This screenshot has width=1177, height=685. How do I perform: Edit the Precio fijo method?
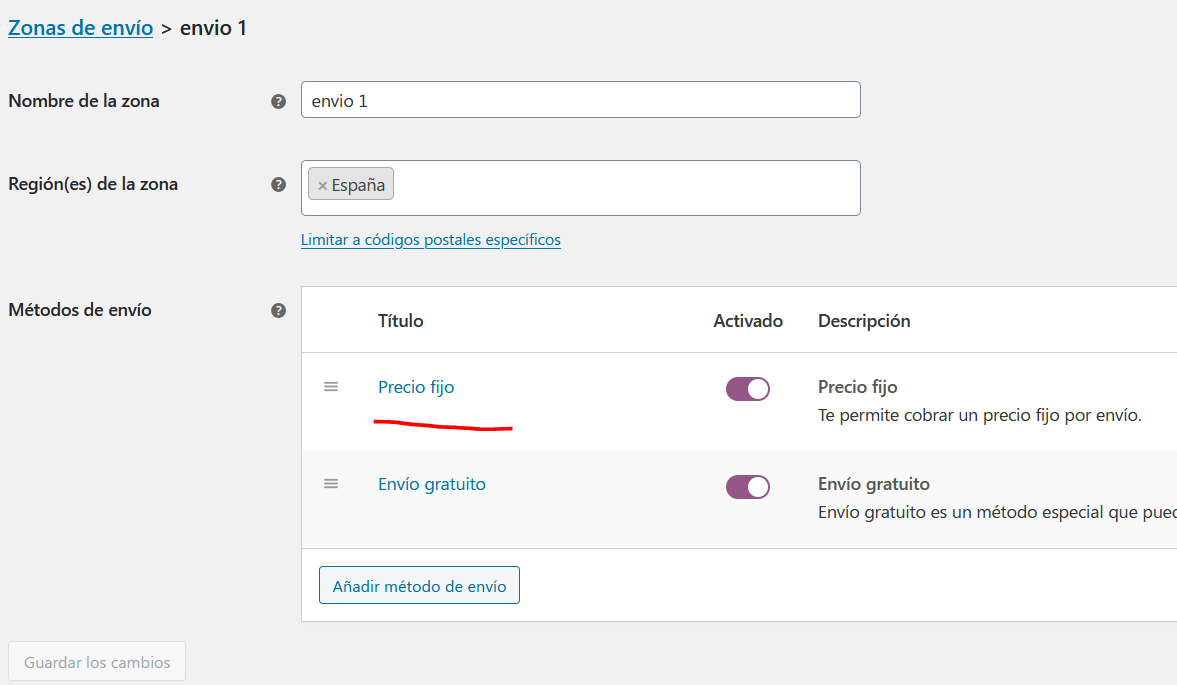pos(416,387)
